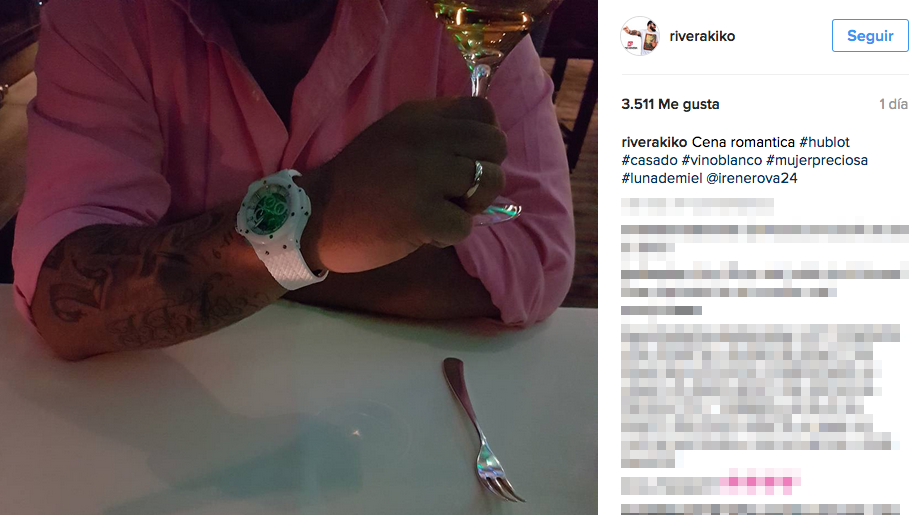Click the wedding ring on the finger
This screenshot has height=515, width=922.
point(475,179)
